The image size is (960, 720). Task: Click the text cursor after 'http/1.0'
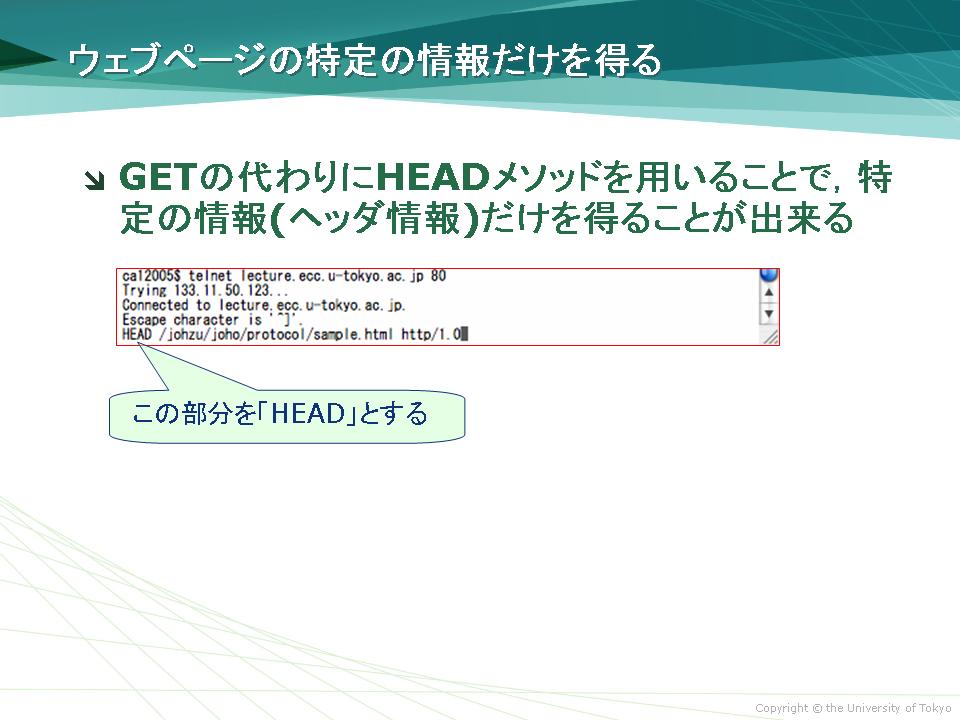(465, 334)
